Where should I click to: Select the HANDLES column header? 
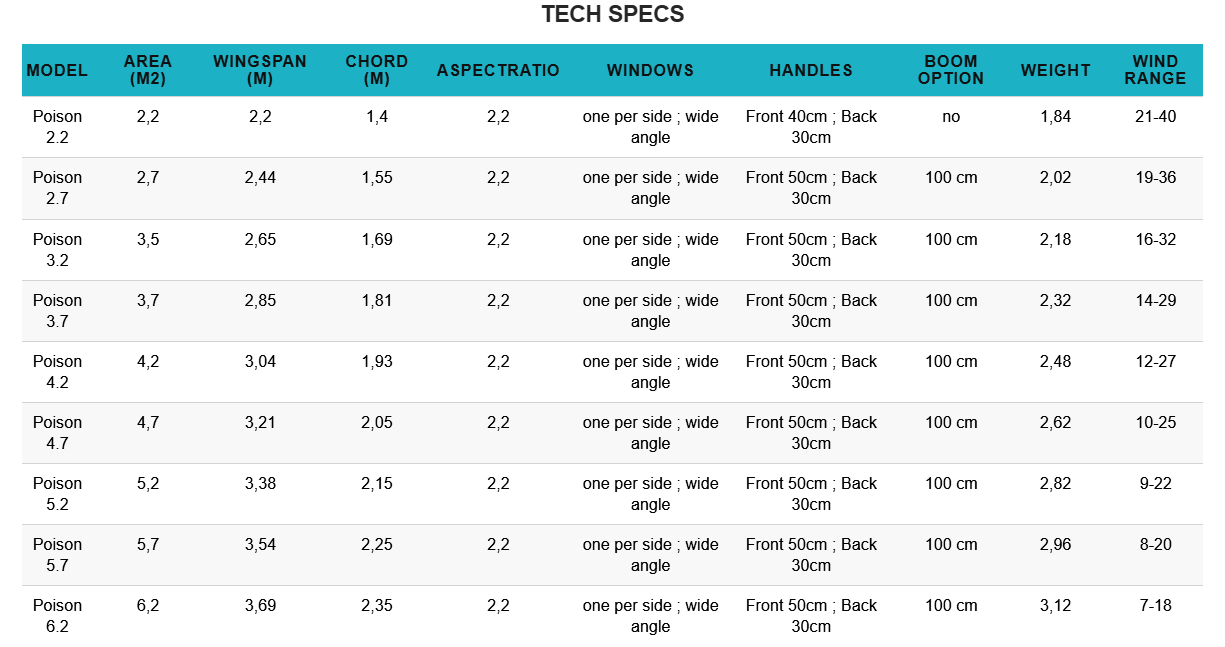pyautogui.click(x=811, y=70)
